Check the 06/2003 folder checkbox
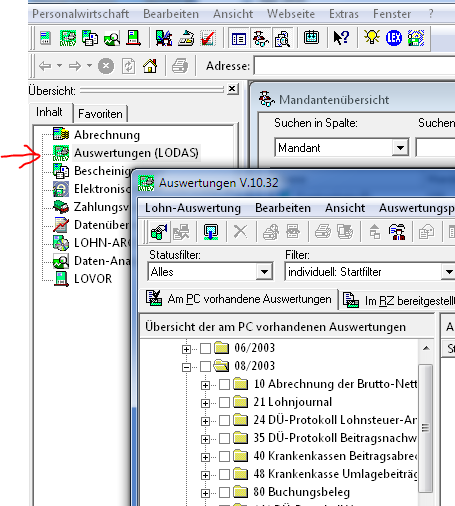The image size is (455, 506). click(205, 349)
